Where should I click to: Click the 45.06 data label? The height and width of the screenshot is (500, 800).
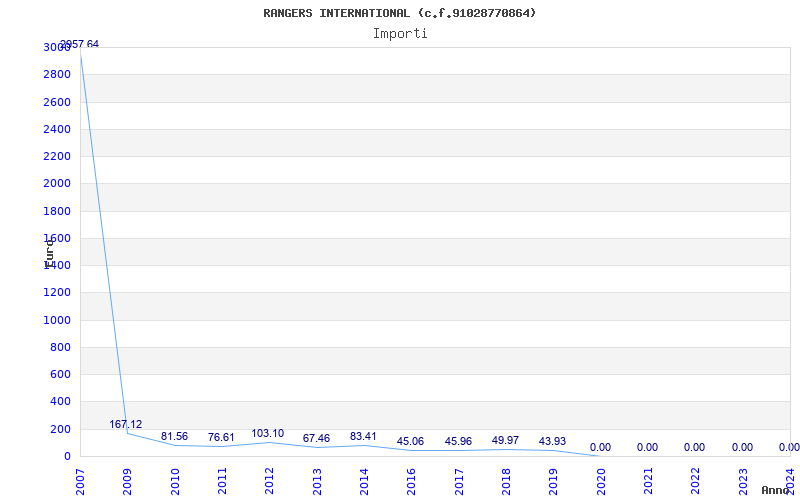(x=410, y=441)
